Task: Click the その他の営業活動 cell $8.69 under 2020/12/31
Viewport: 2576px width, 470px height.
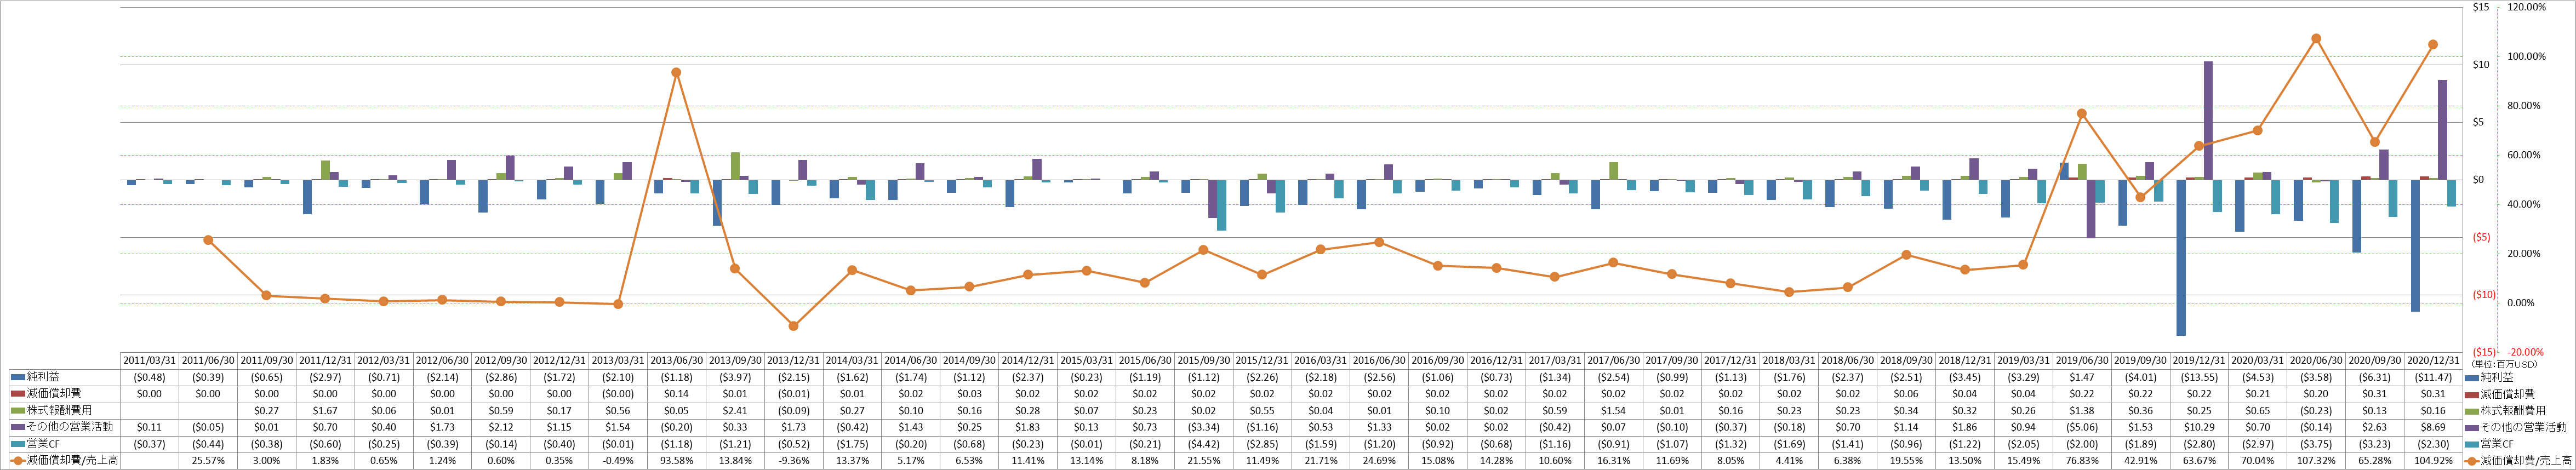Action: [x=2434, y=427]
